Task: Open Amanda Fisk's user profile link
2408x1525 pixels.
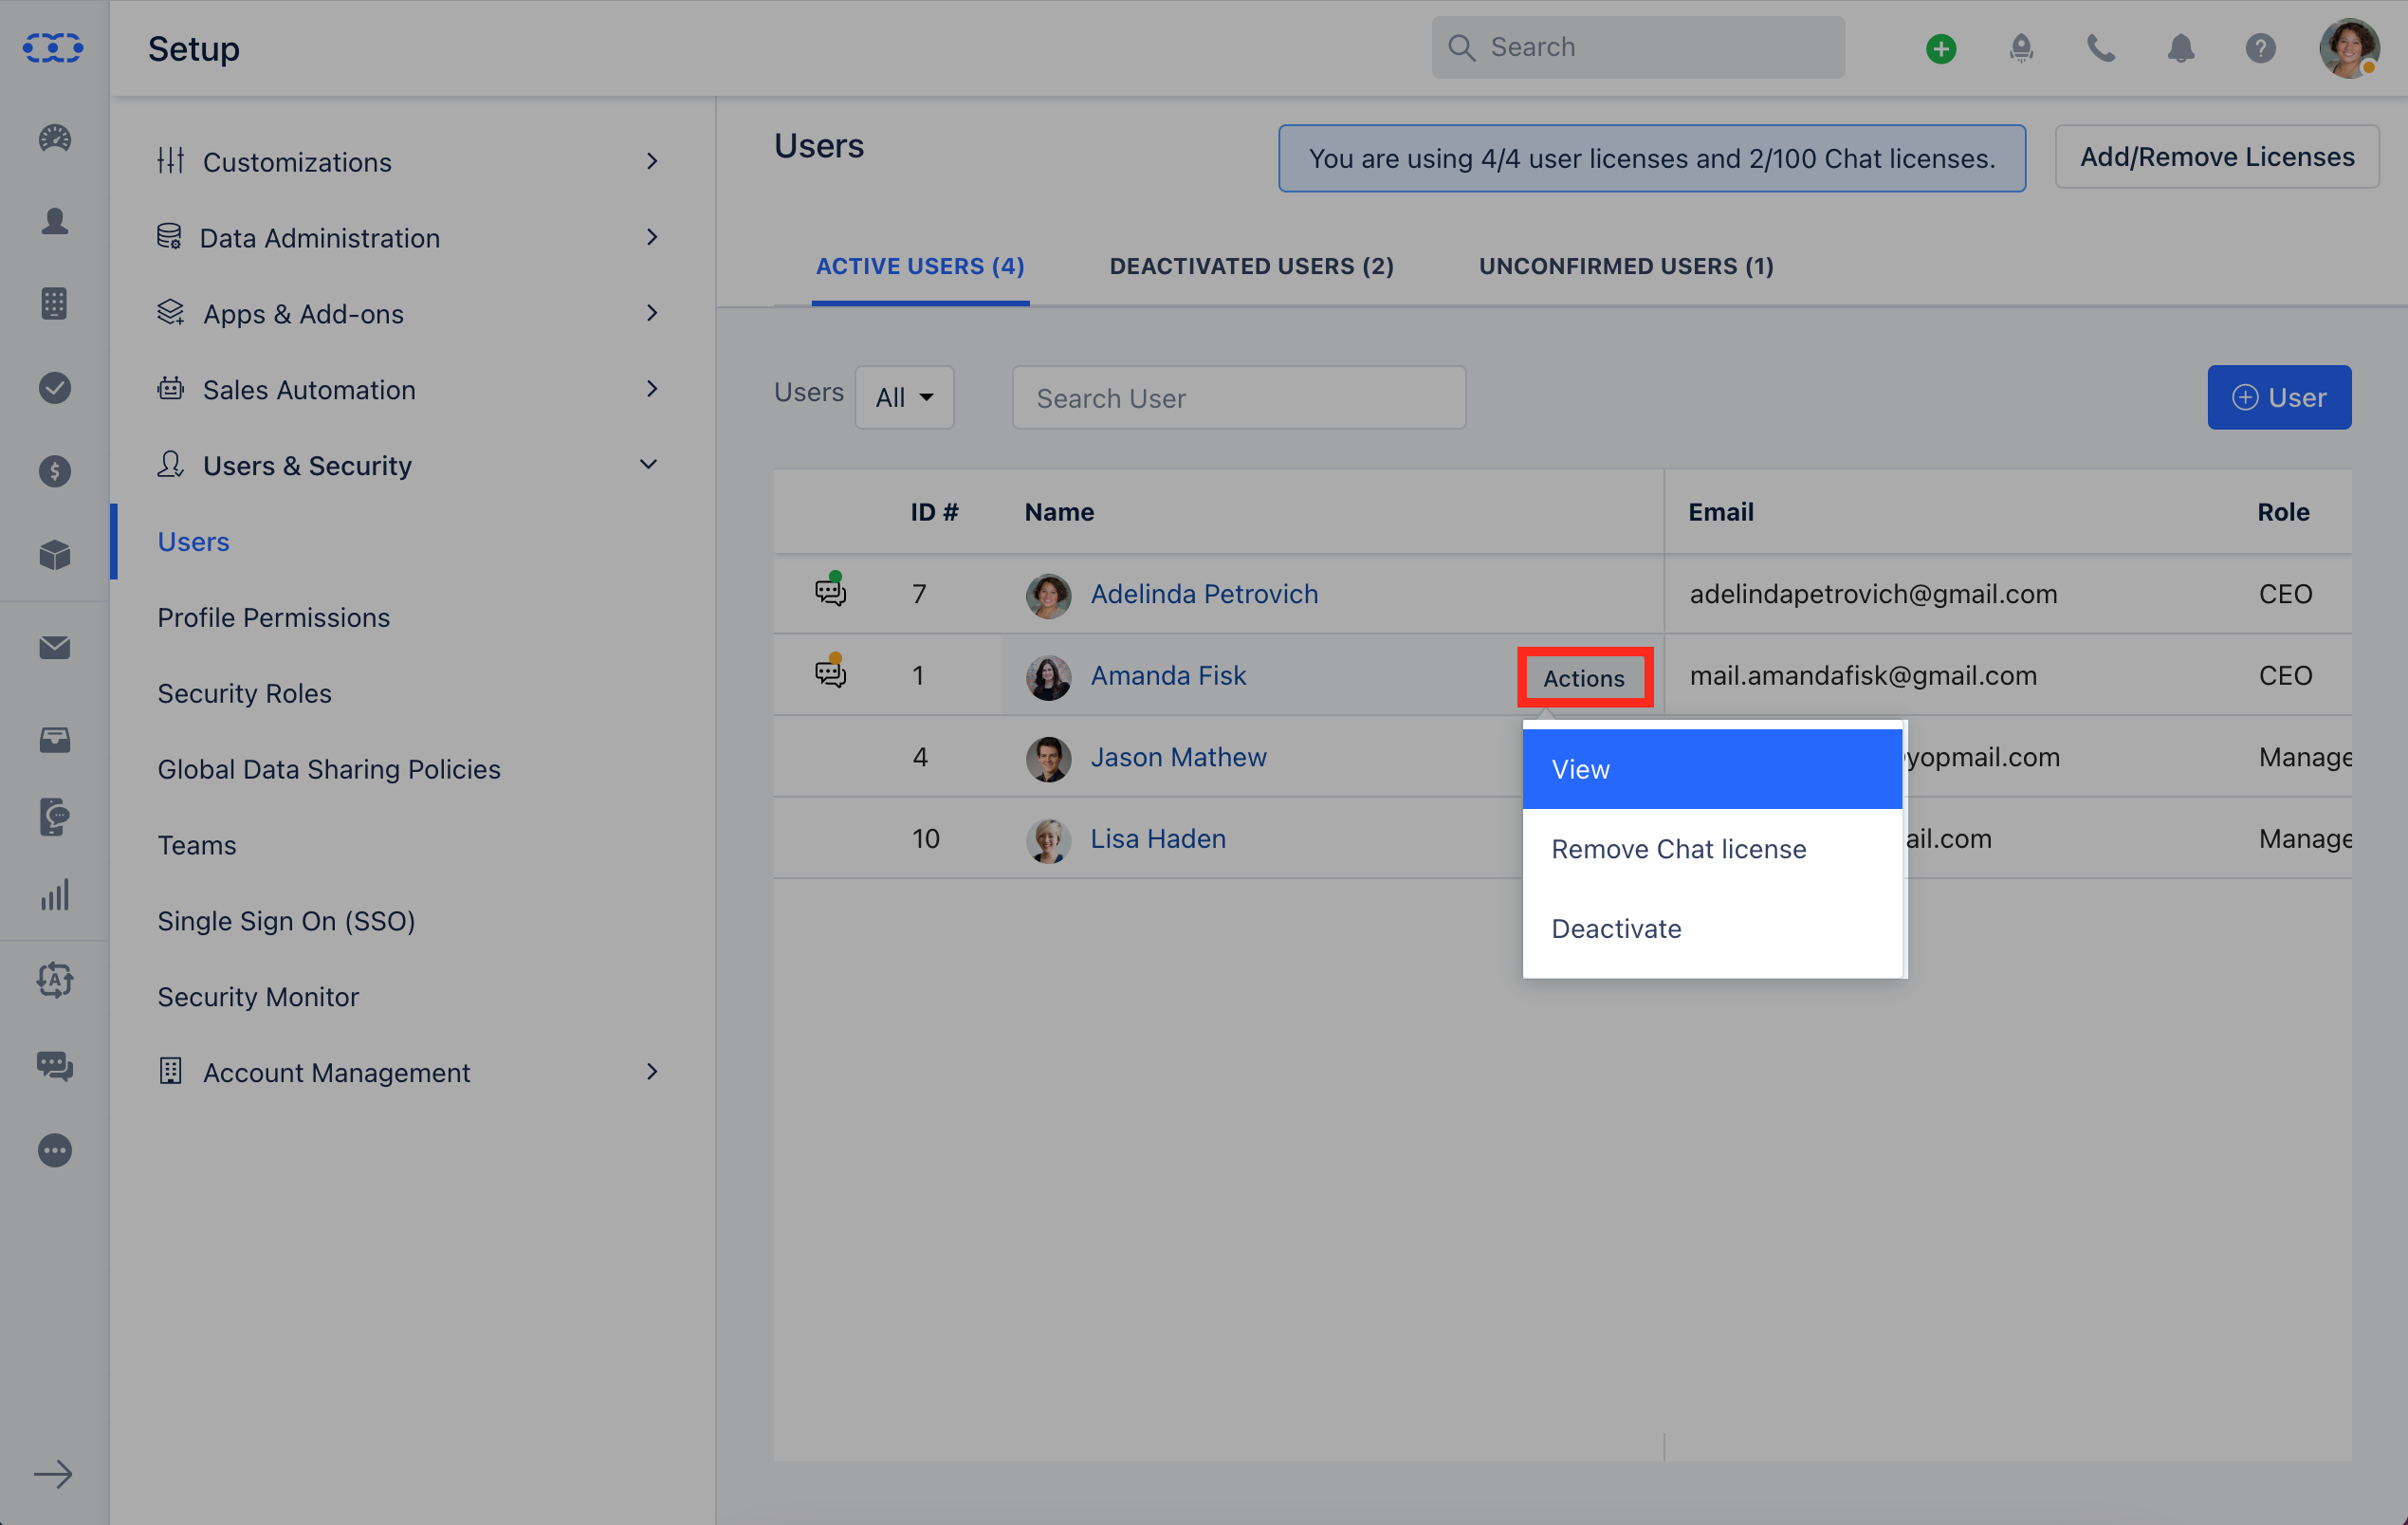Action: [x=1168, y=675]
